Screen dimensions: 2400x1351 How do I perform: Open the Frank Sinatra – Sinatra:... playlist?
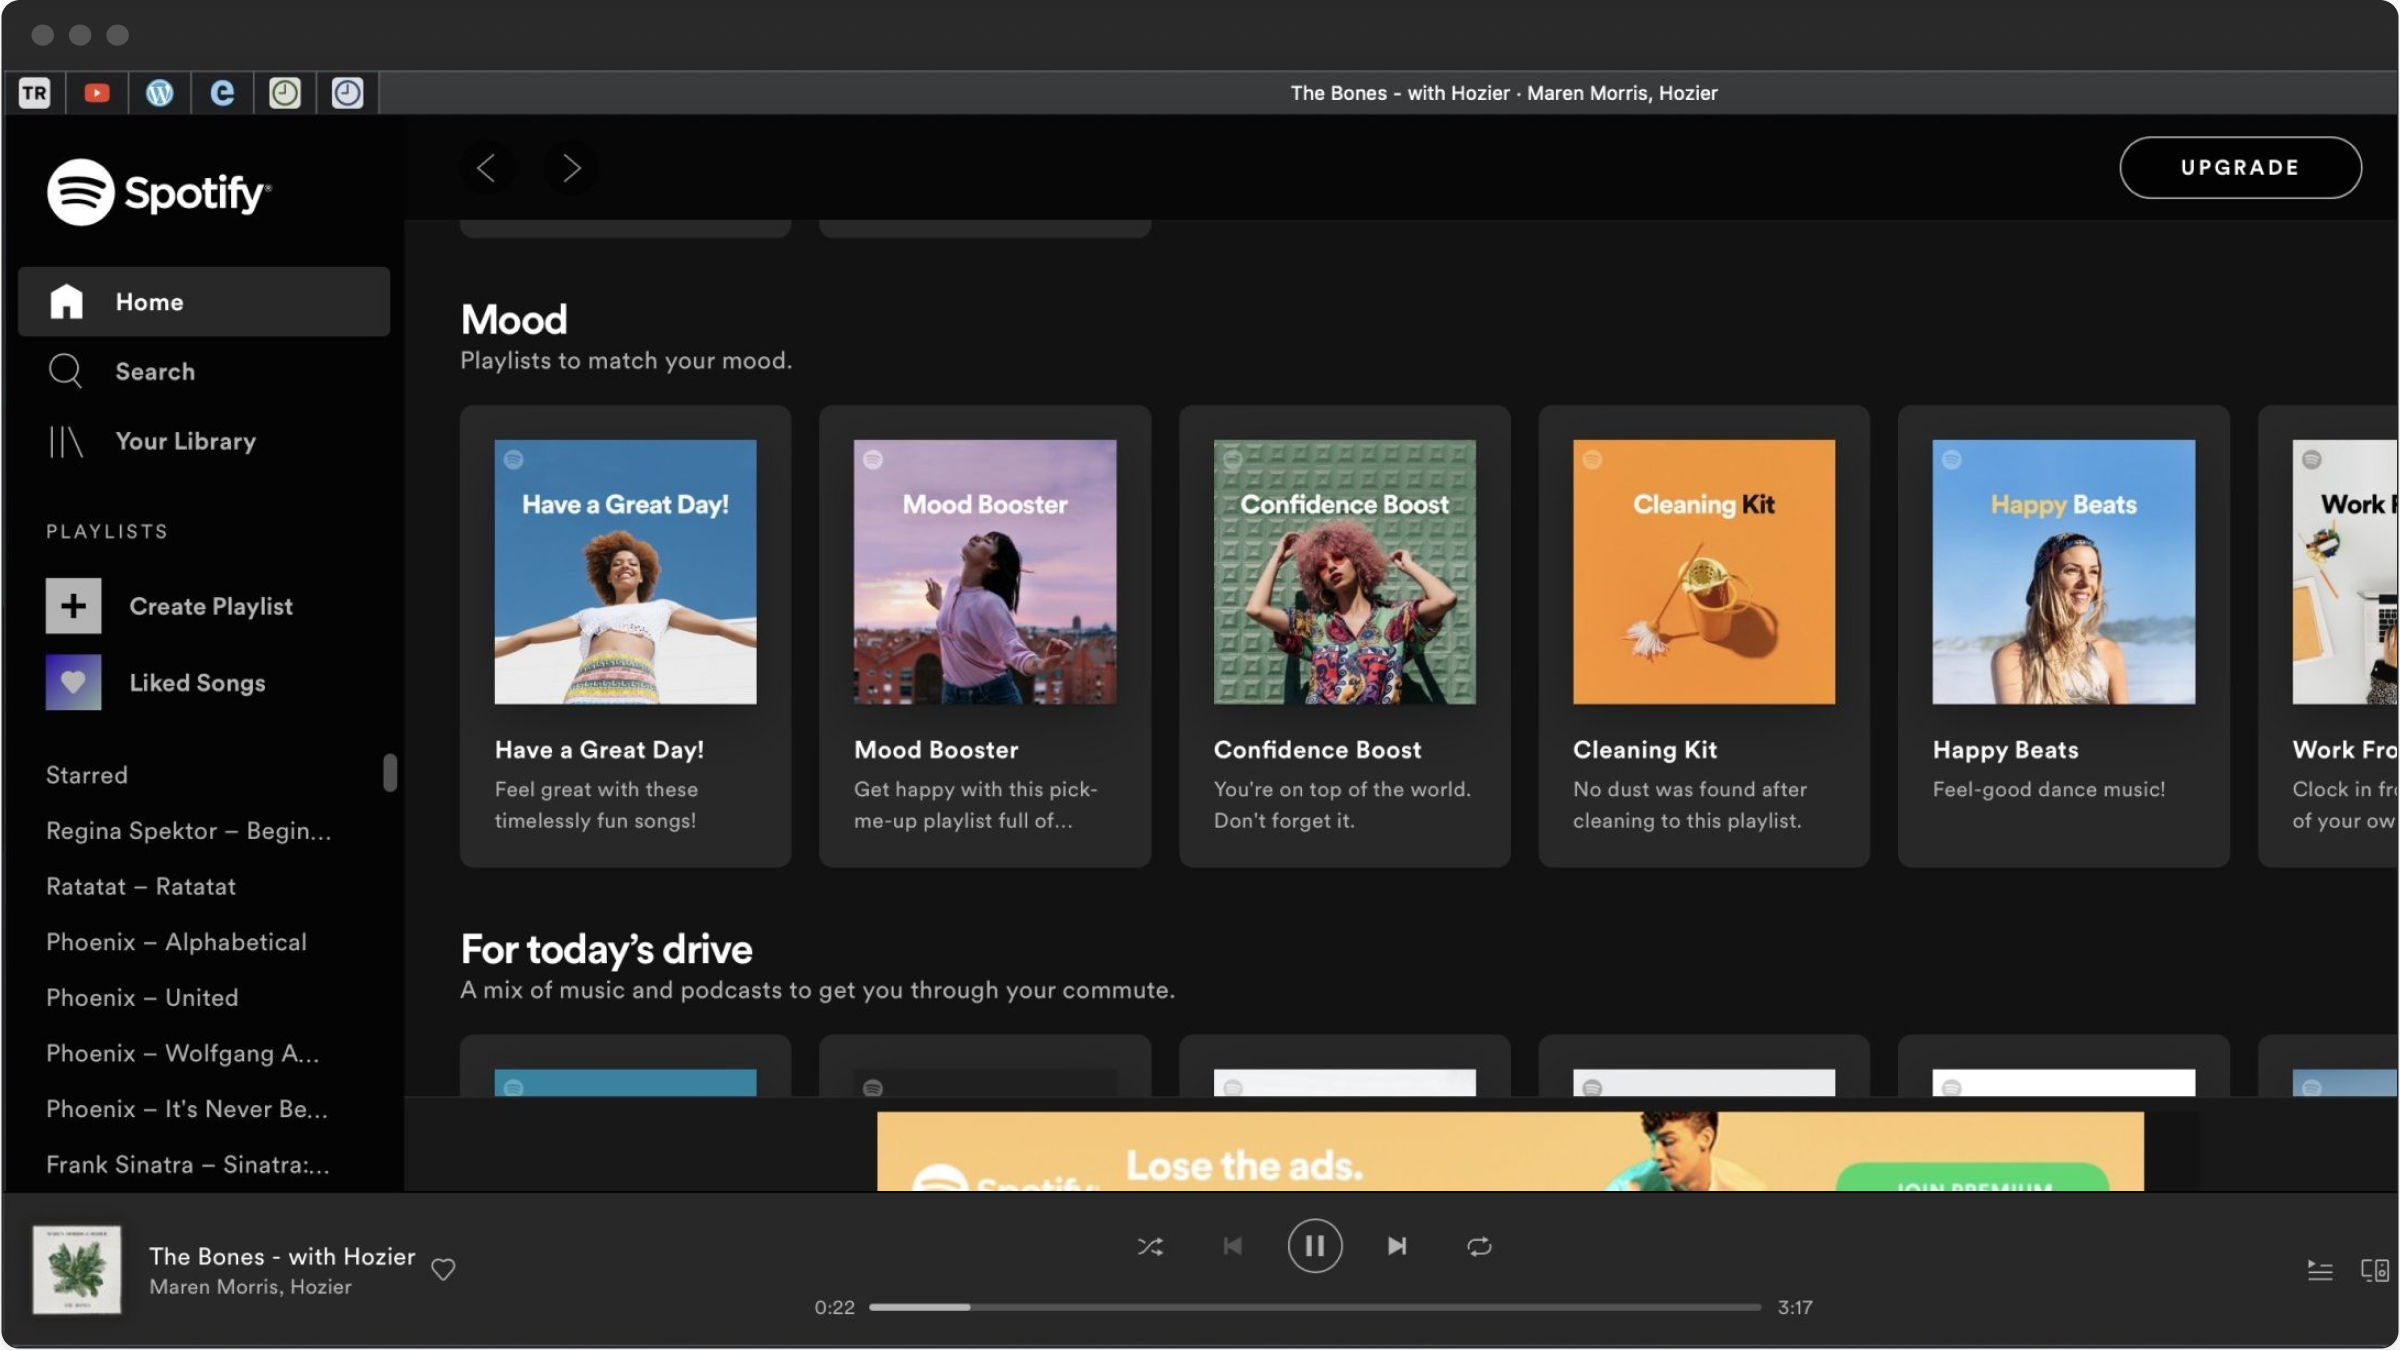(x=188, y=1165)
